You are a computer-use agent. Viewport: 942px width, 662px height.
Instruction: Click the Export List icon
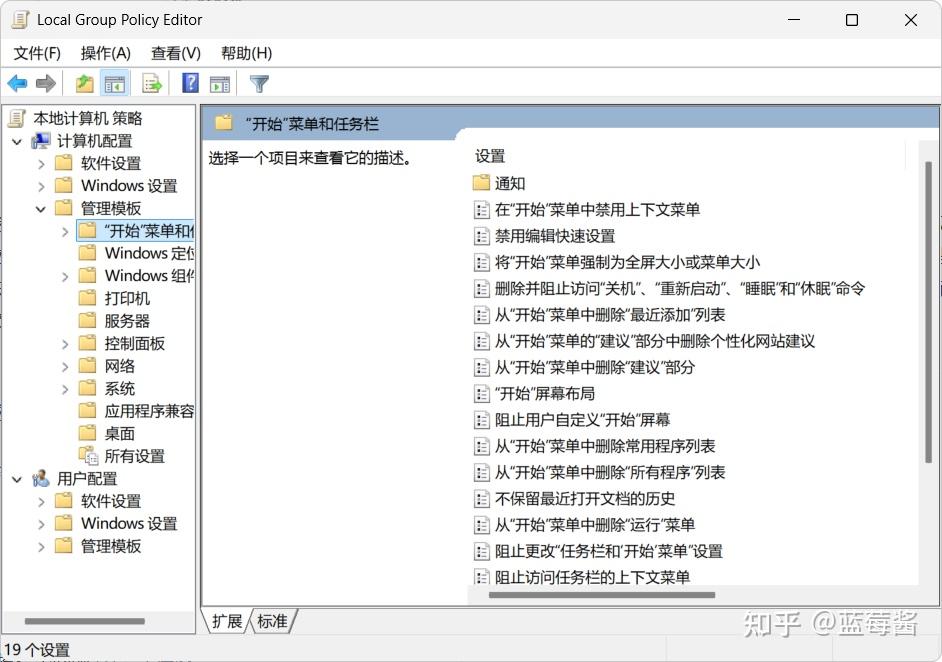[152, 83]
